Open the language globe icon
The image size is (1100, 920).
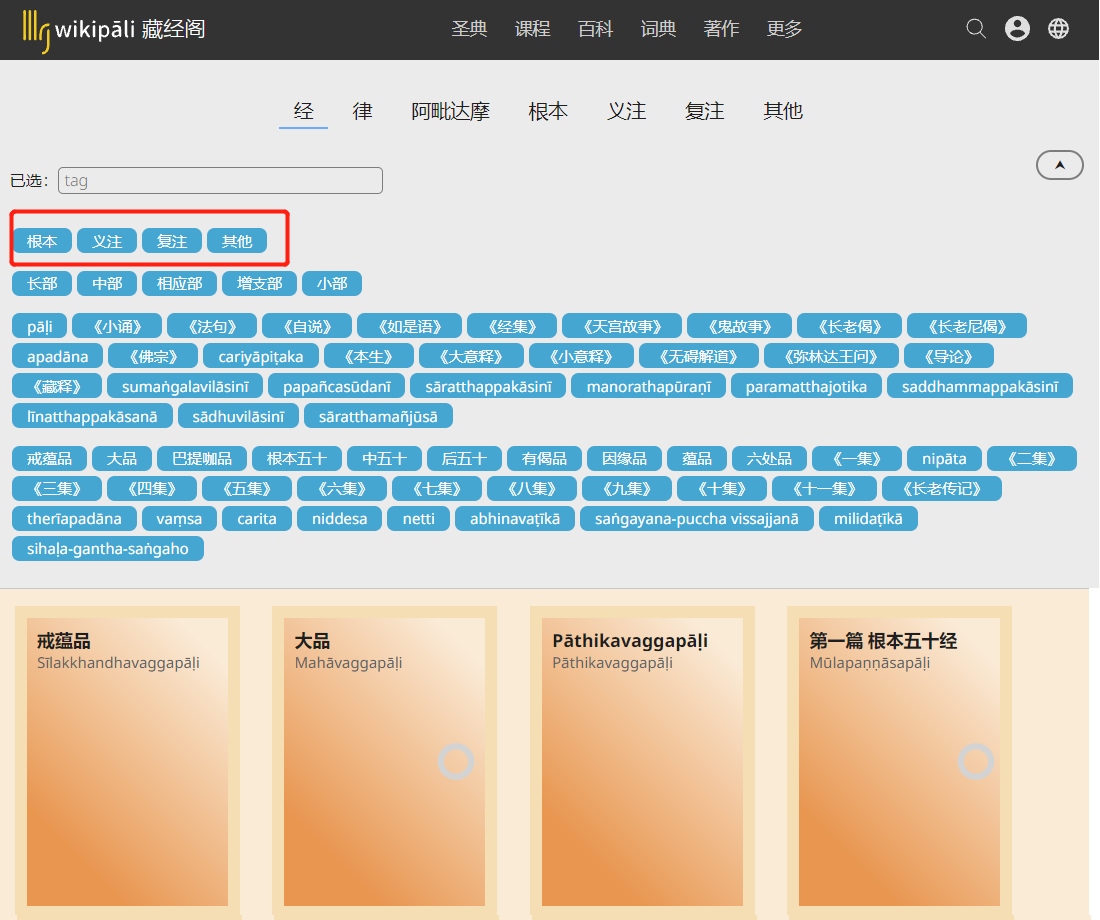tap(1059, 29)
